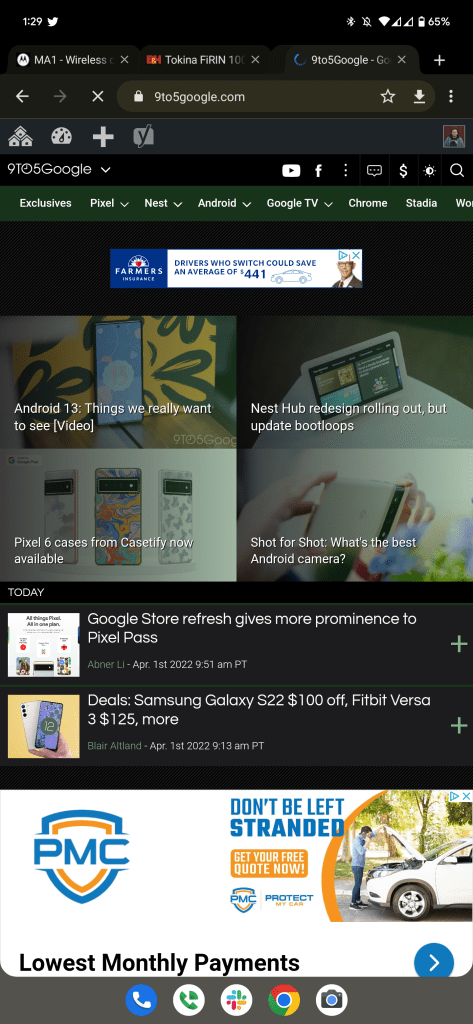Expand the 9TO5Google site switcher chevron
Screen dimensions: 473x1024
(x=106, y=170)
